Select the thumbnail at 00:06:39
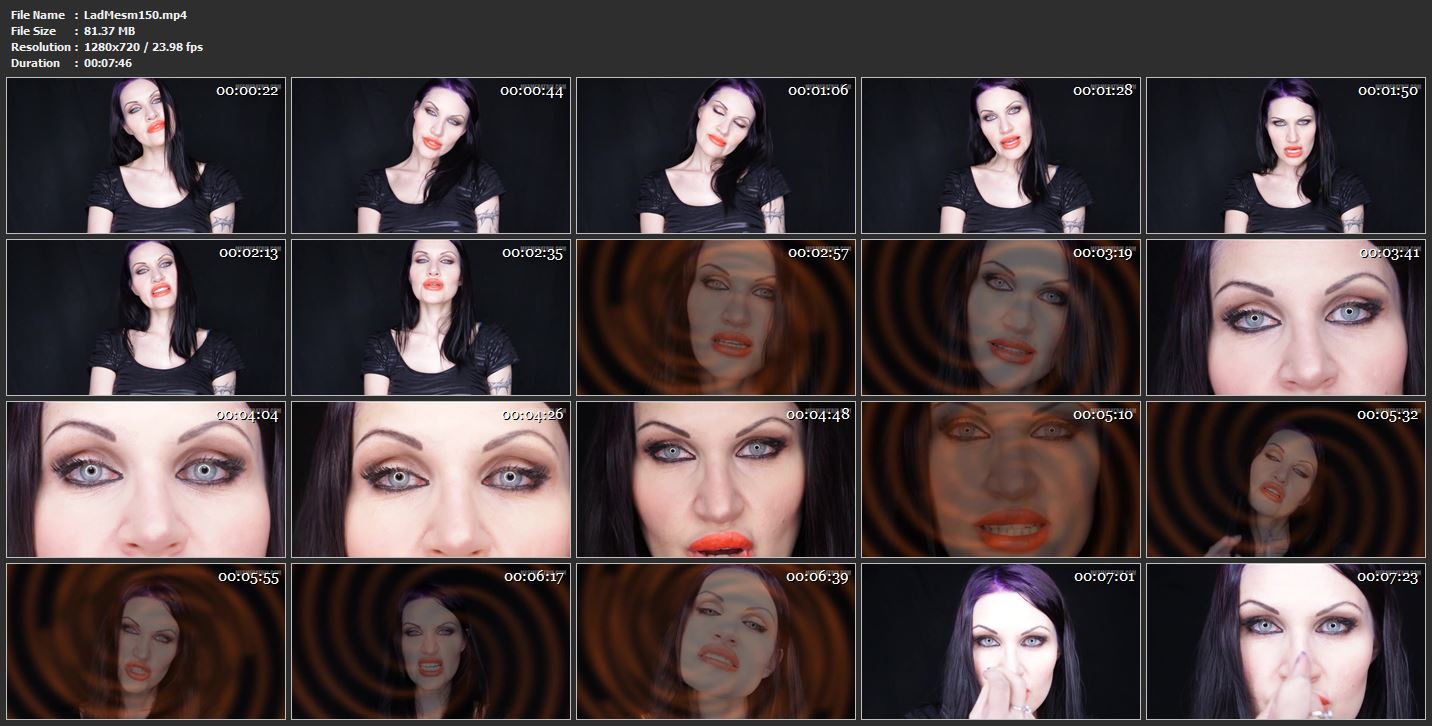 tap(716, 641)
